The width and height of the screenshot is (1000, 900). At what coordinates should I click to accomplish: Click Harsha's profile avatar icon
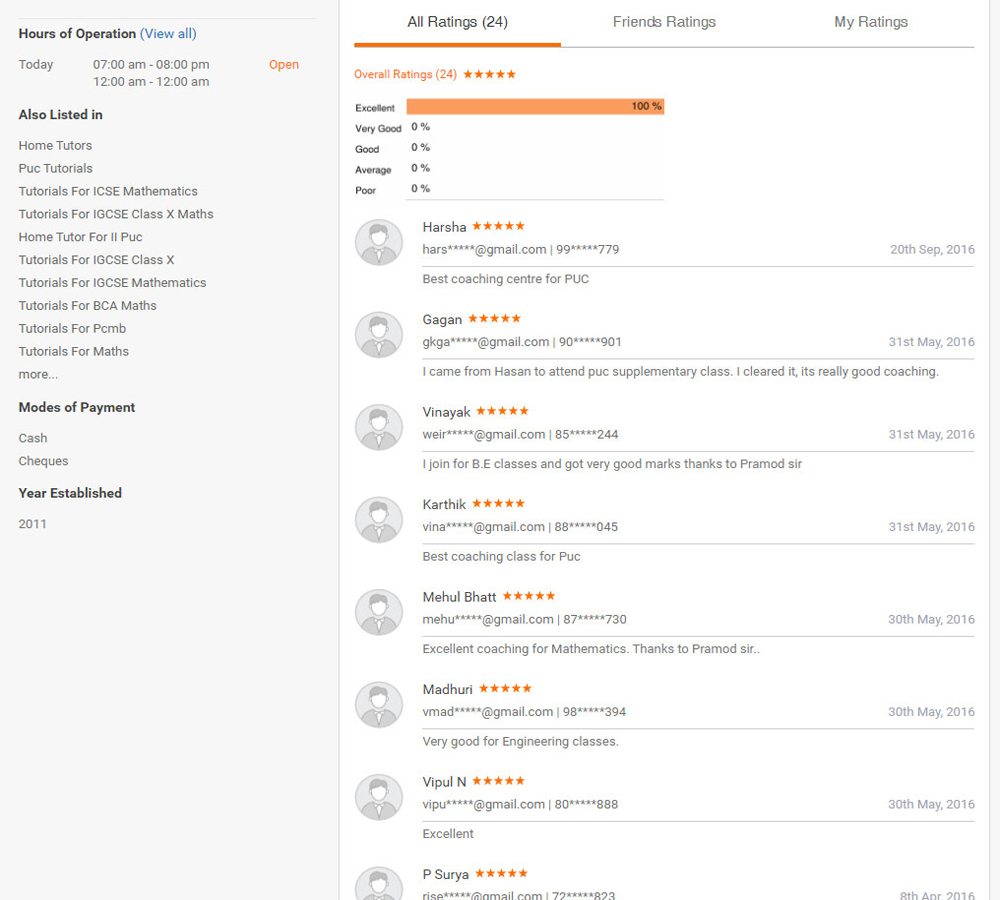(379, 242)
